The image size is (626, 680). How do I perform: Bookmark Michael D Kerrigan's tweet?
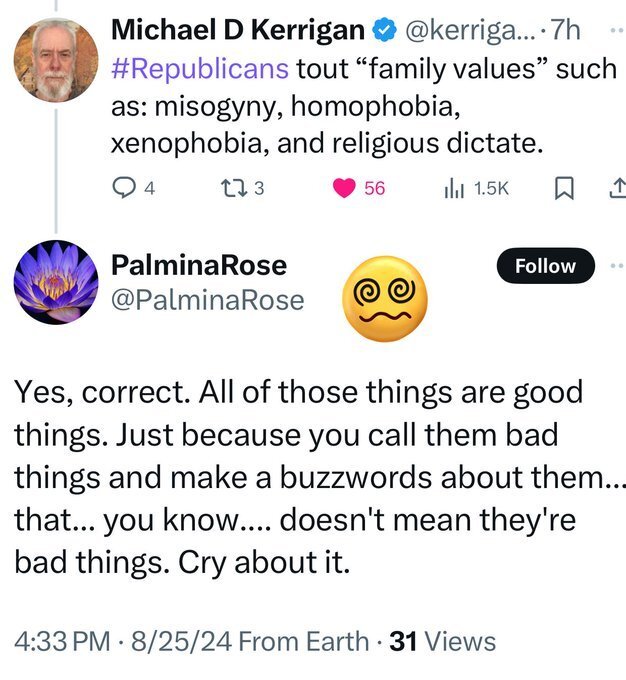561,188
